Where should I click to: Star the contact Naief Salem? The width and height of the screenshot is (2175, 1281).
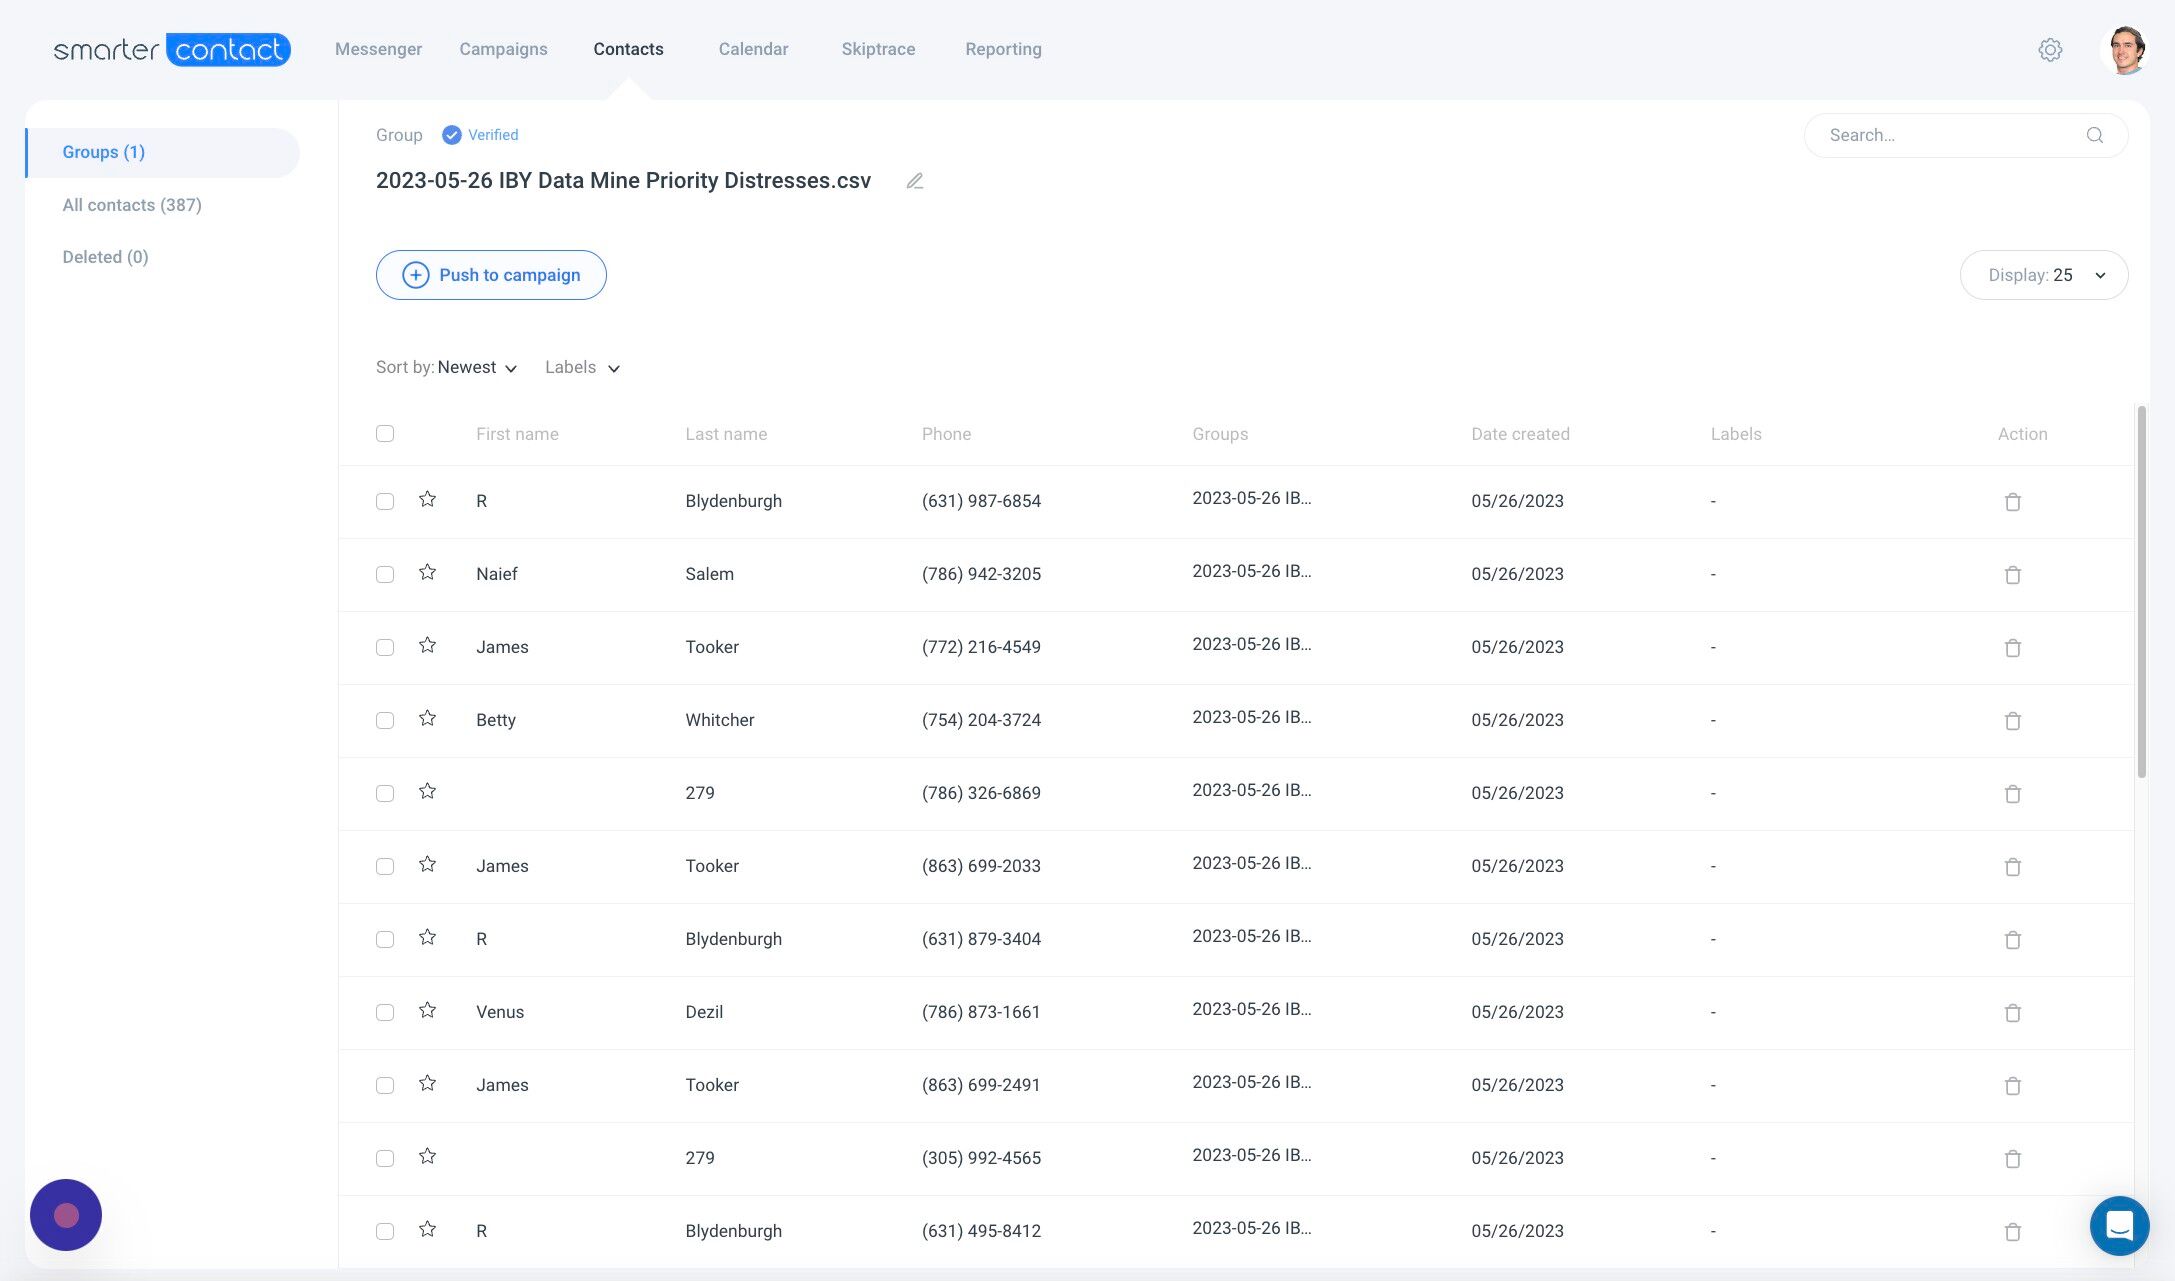pos(428,572)
